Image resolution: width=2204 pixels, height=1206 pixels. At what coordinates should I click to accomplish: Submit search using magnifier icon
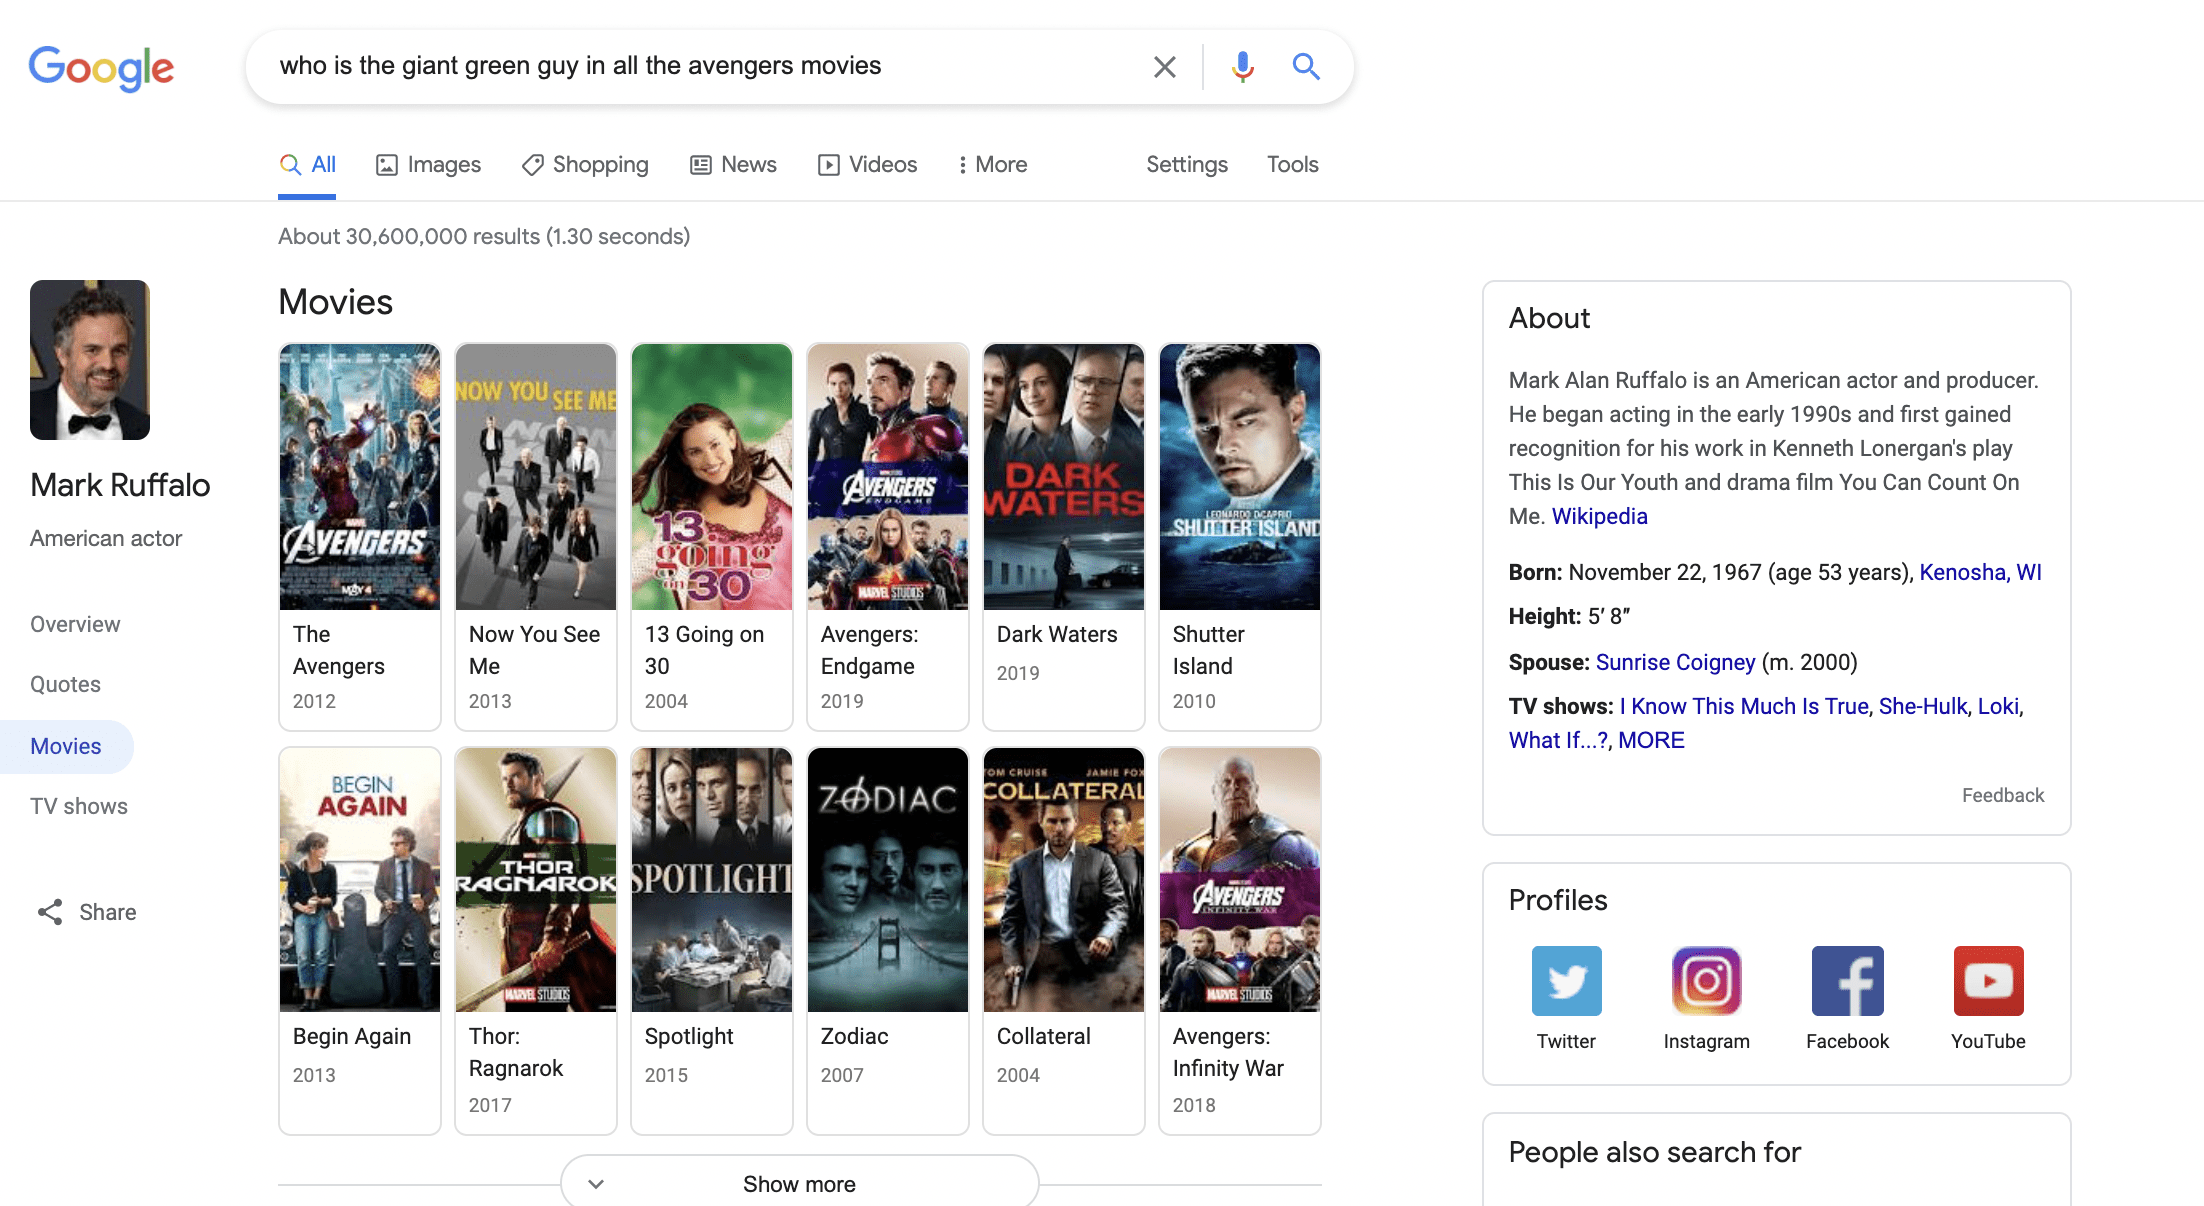pos(1306,67)
